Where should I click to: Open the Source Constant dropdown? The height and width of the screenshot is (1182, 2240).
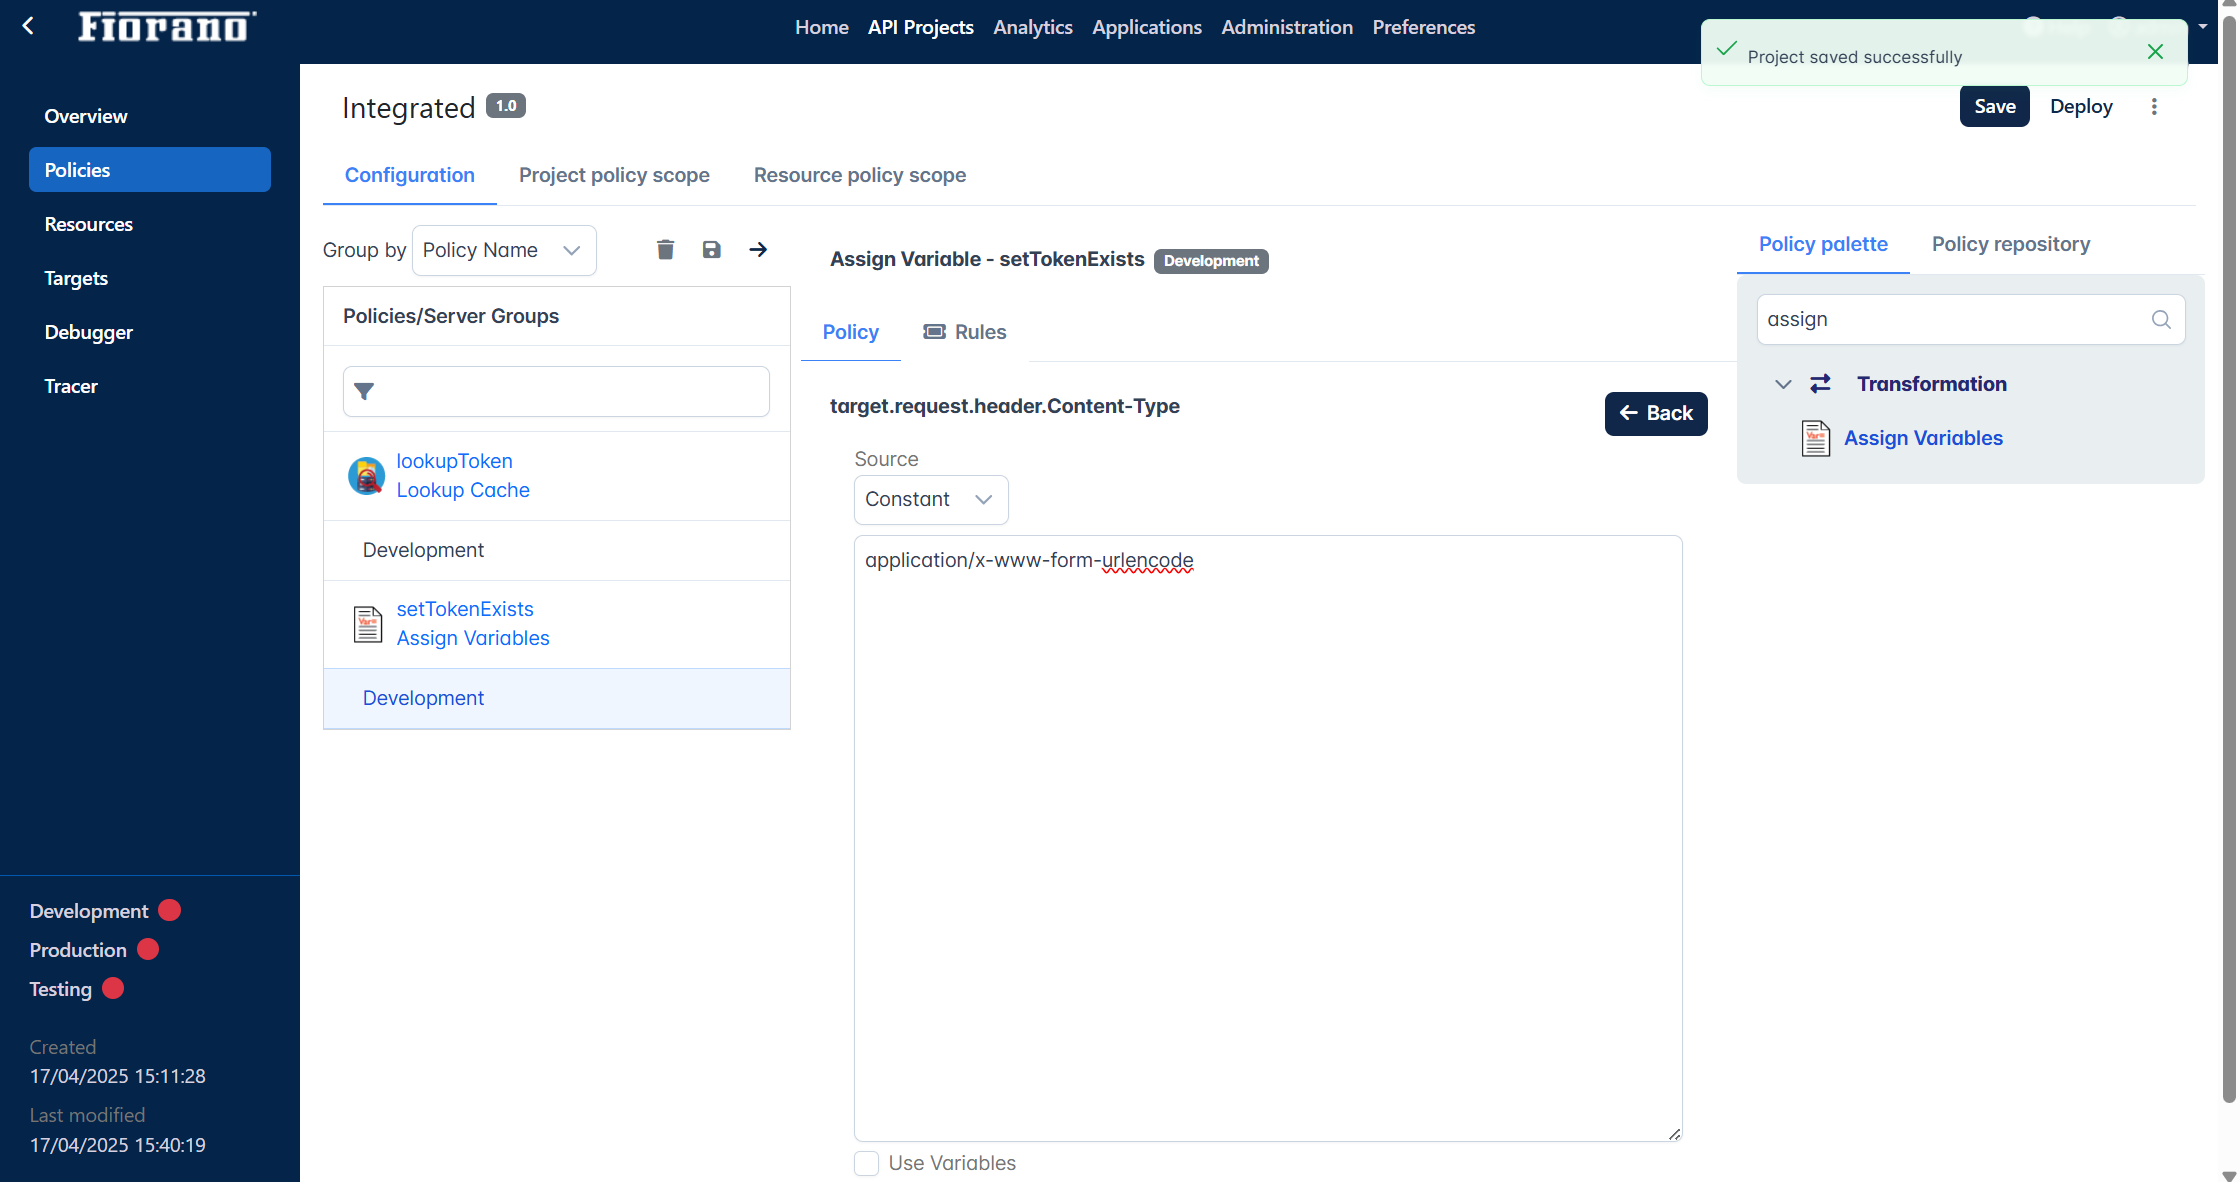click(930, 500)
